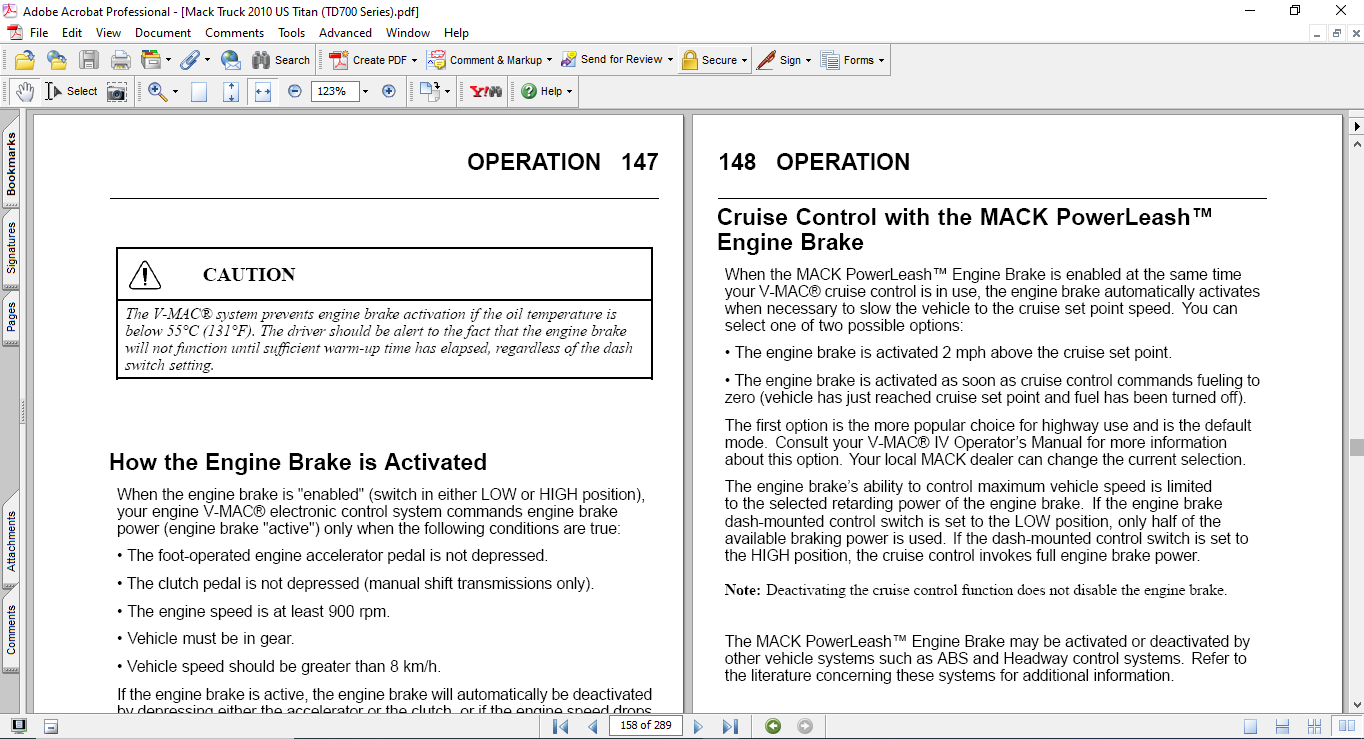Open the Comments side panel tab
1364x739 pixels.
(x=11, y=631)
